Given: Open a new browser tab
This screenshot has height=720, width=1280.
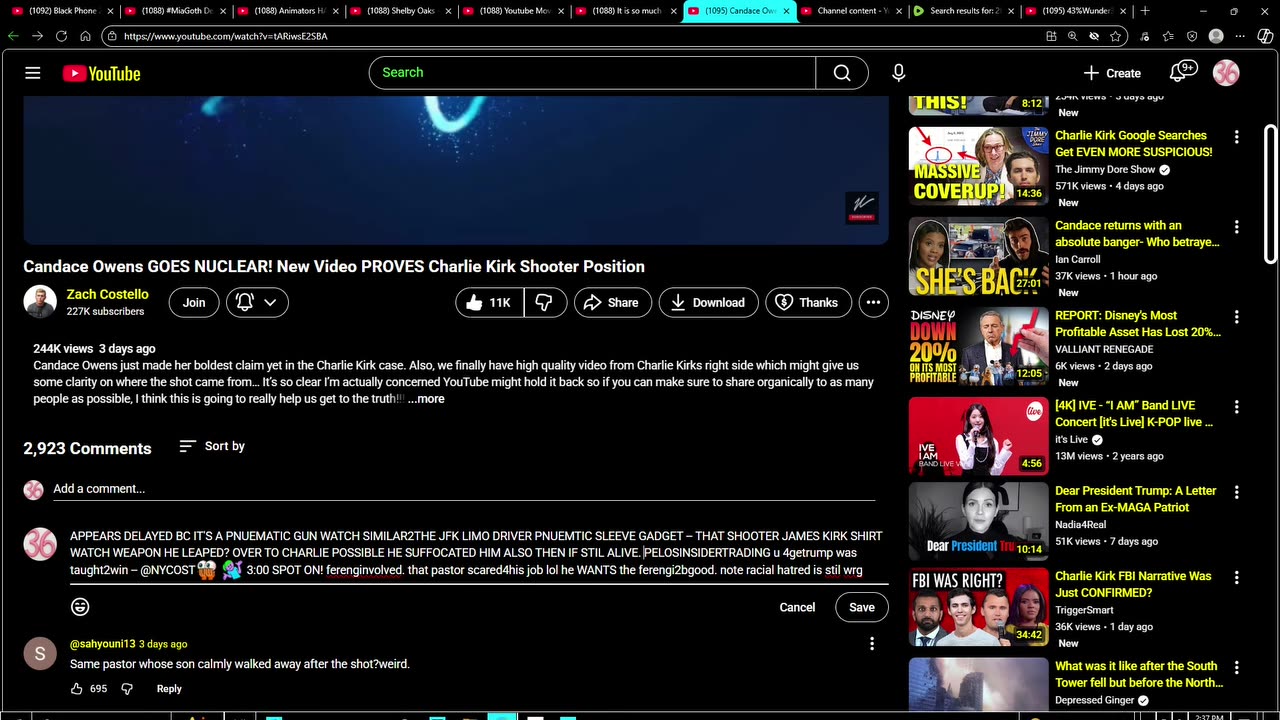Looking at the screenshot, I should point(1145,11).
